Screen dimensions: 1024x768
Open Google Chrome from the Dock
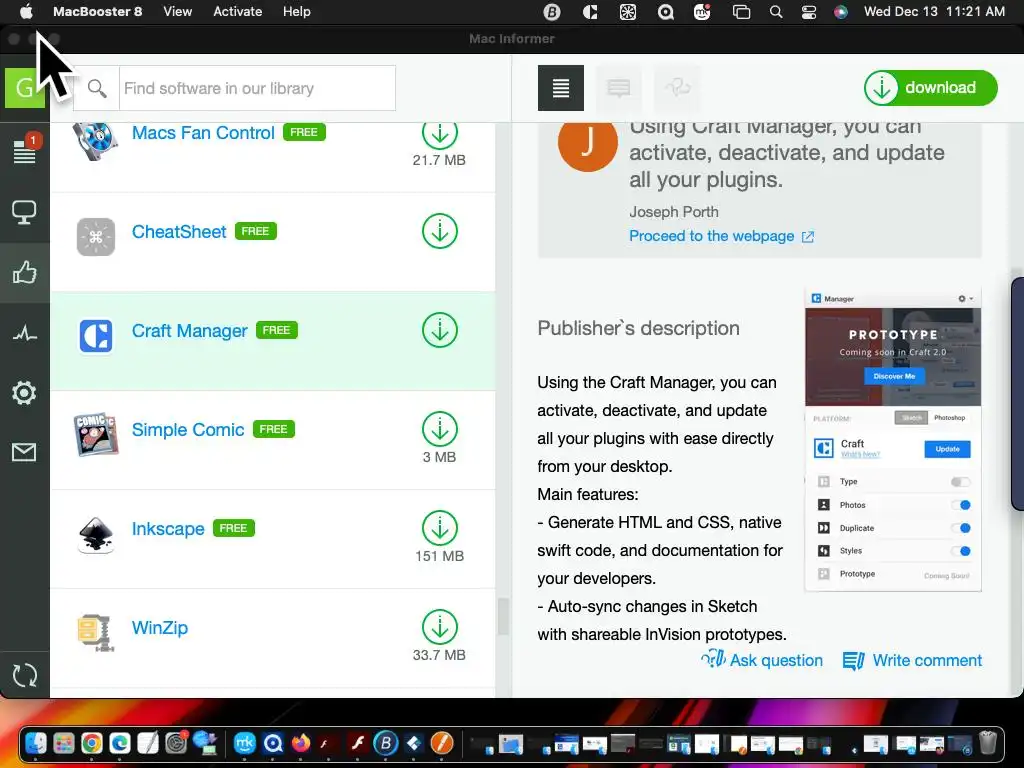tap(91, 743)
